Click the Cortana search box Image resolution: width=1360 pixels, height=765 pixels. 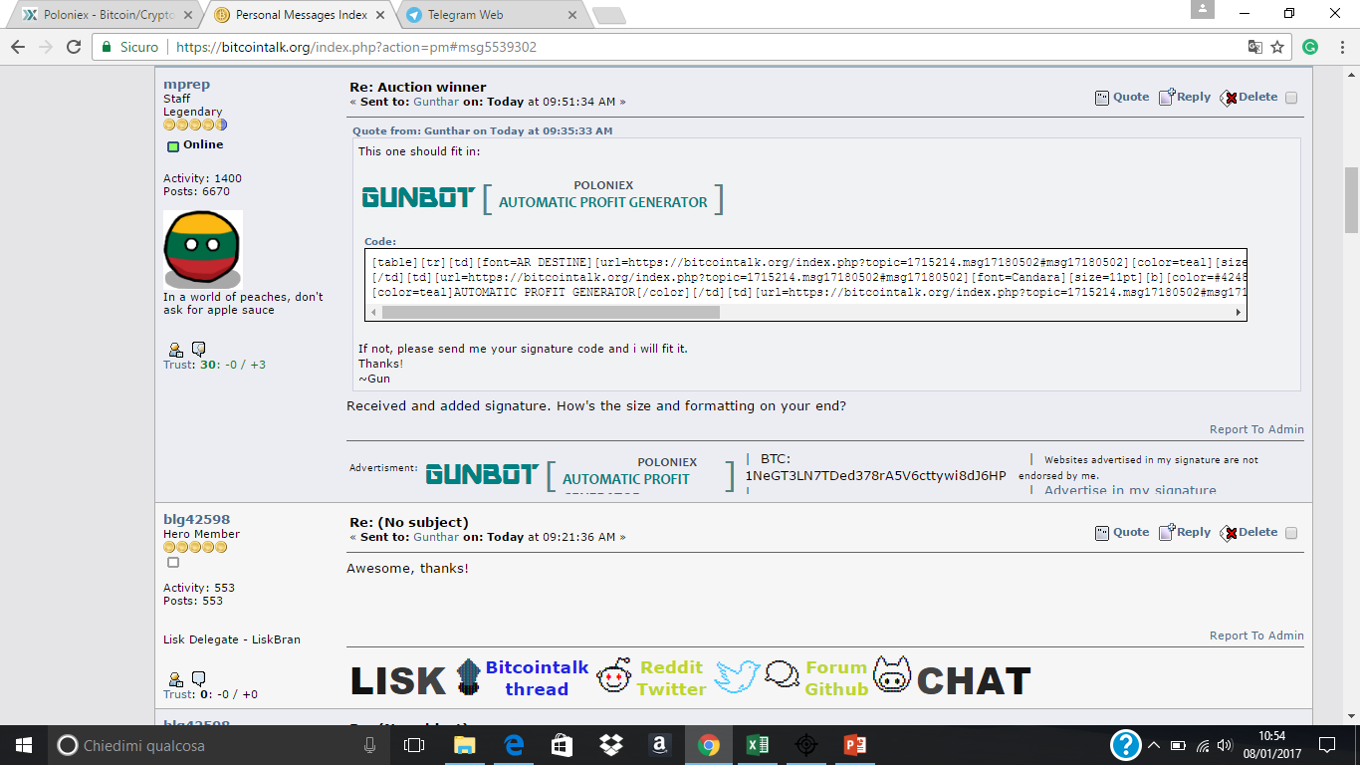[x=220, y=745]
